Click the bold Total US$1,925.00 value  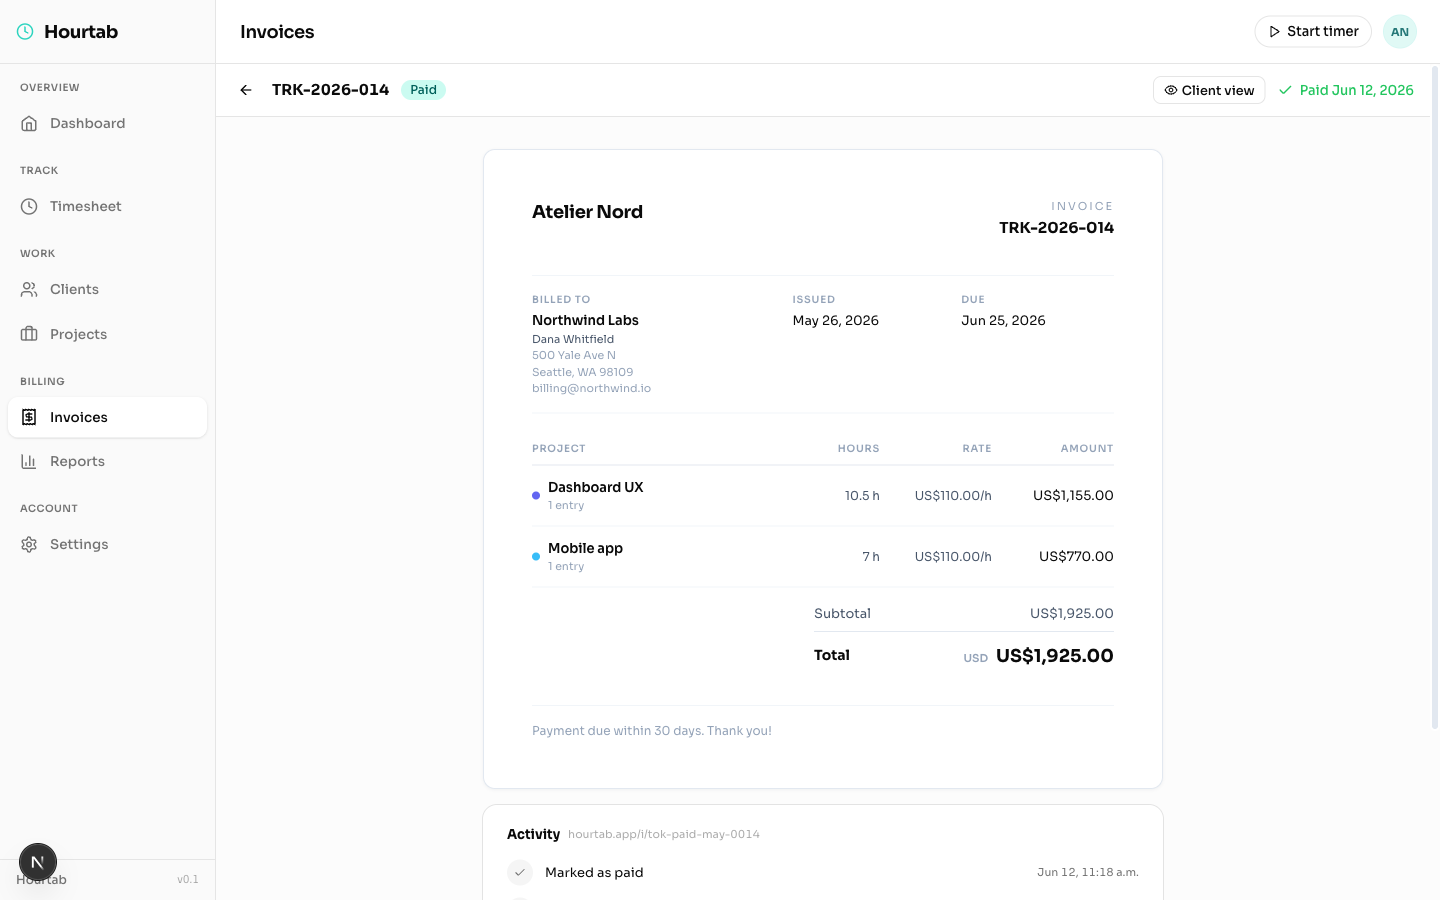[x=1055, y=656]
